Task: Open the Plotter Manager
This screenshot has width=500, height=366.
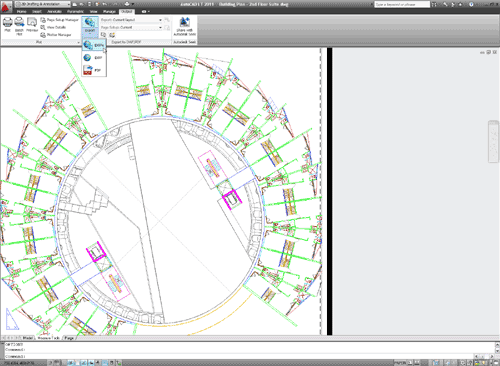Action: pos(56,35)
